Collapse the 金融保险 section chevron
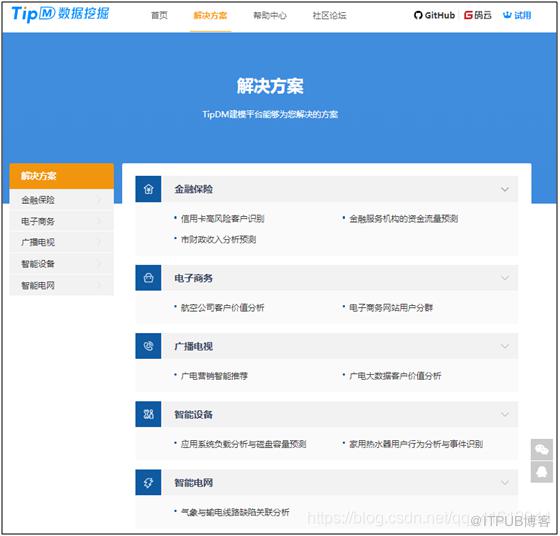560x536 pixels. click(505, 189)
